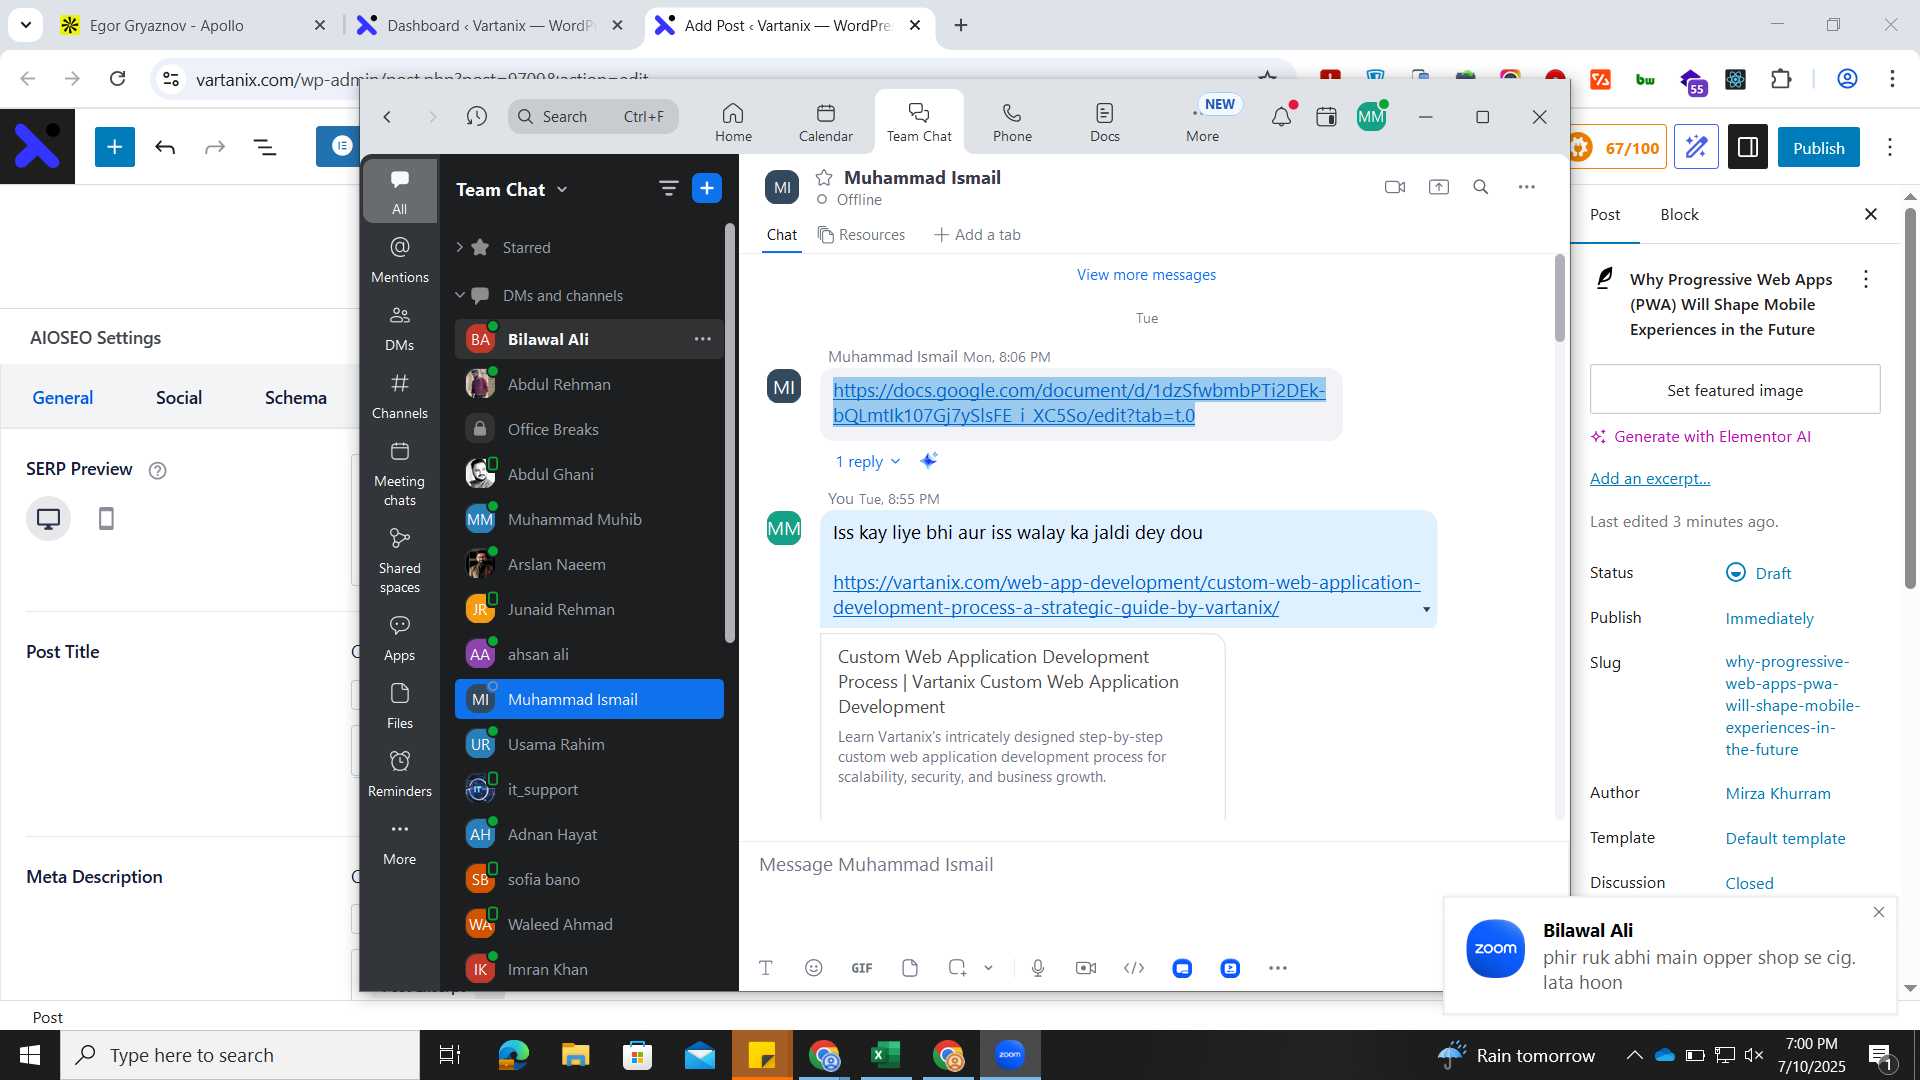Collapse DMs and channels section
1920x1080 pixels.
[x=460, y=295]
